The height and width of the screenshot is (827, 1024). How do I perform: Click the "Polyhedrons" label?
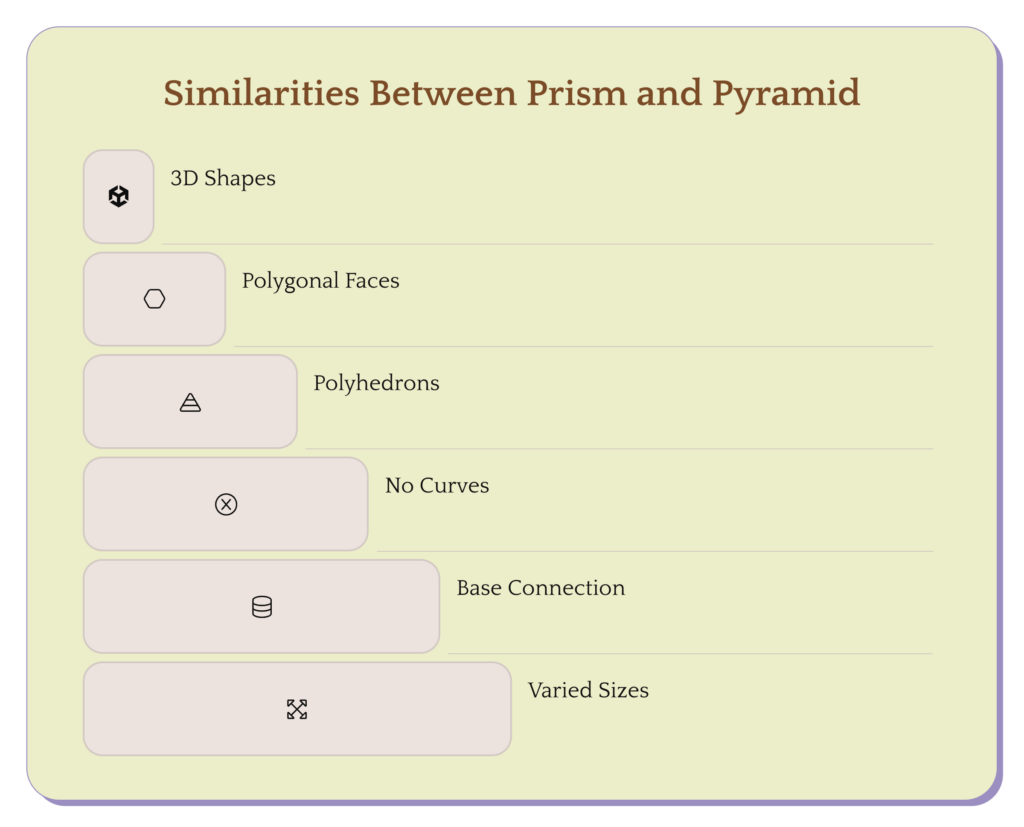point(376,383)
